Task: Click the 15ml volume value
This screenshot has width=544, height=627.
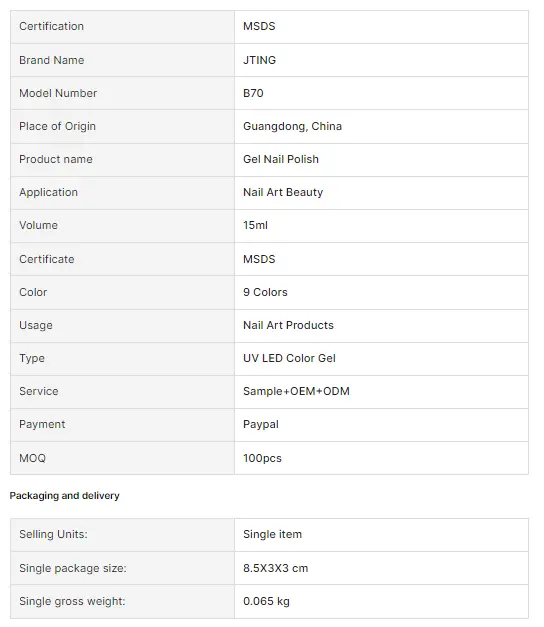Action: pyautogui.click(x=255, y=225)
